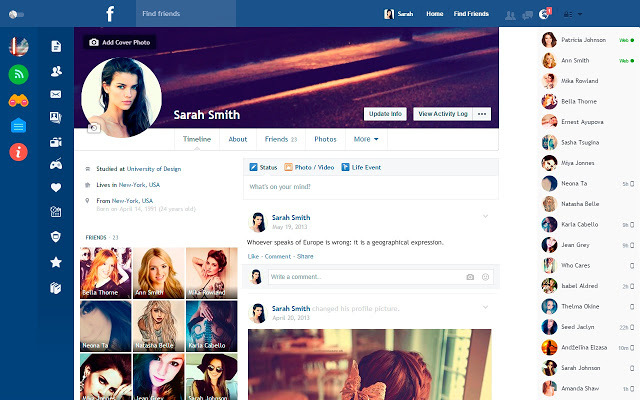The width and height of the screenshot is (640, 400).
Task: Select Photo / Video composer option
Action: coord(309,167)
